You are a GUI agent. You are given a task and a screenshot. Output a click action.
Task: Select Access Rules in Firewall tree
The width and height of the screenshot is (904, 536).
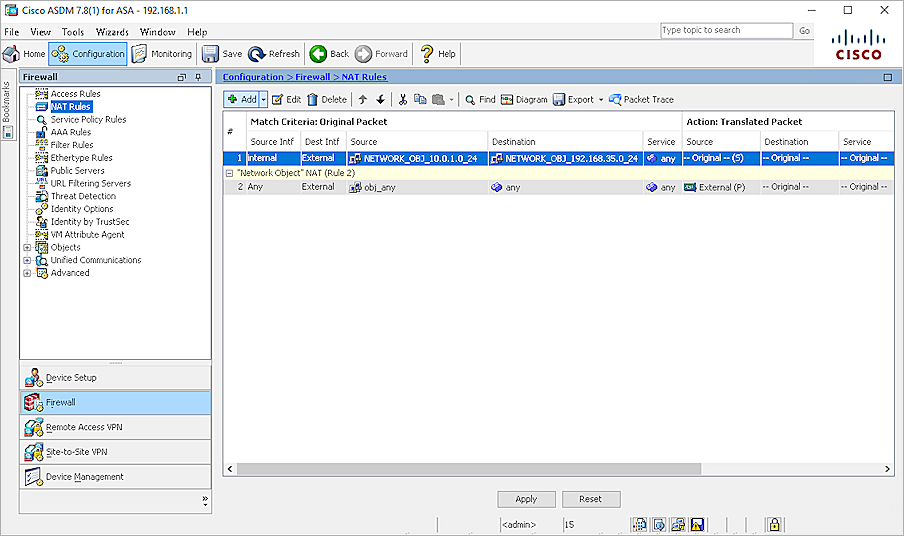click(x=75, y=94)
